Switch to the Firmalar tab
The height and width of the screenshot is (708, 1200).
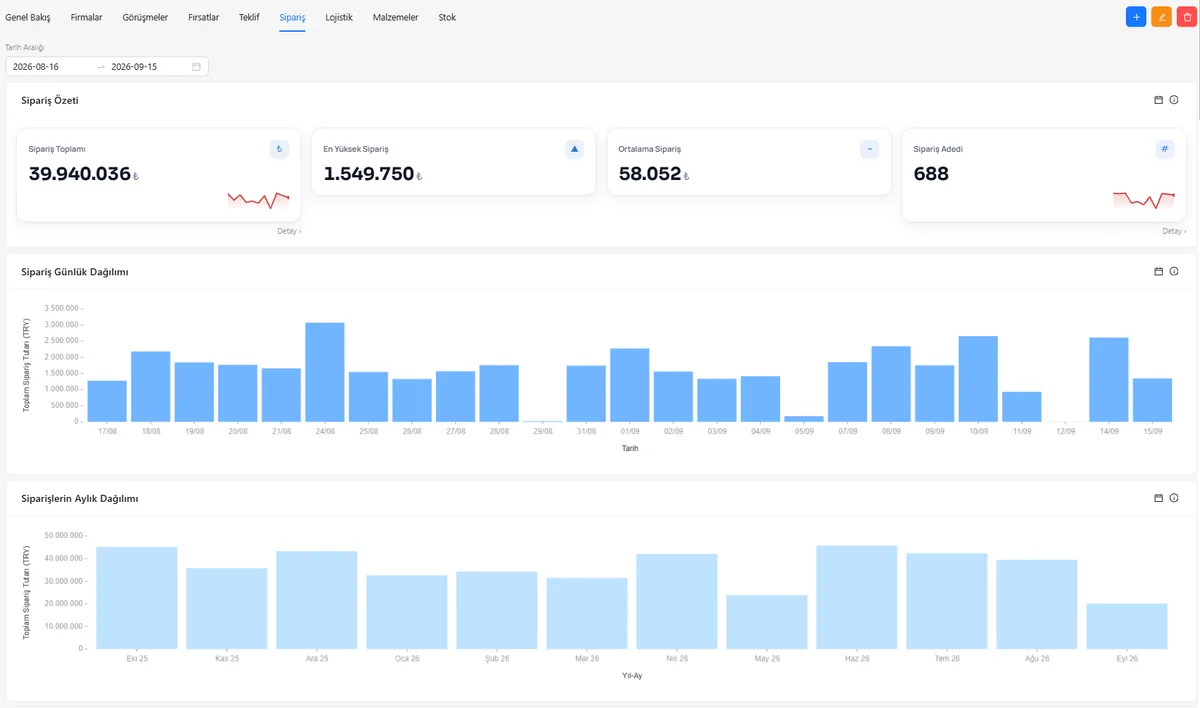pos(87,18)
